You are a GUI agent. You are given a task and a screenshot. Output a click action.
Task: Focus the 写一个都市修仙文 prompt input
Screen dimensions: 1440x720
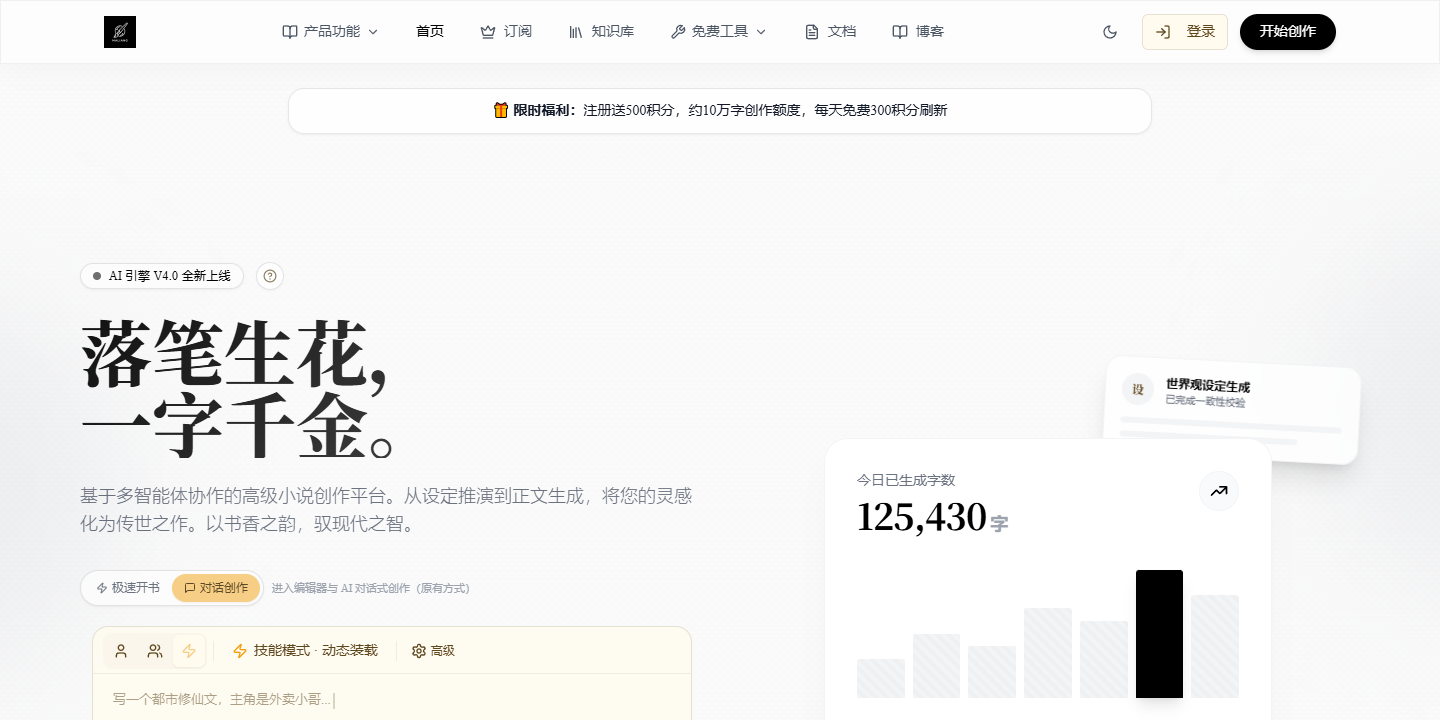[x=392, y=699]
